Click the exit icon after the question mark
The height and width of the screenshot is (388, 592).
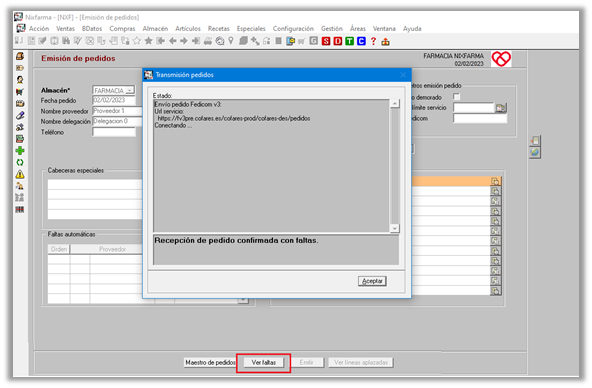pyautogui.click(x=385, y=42)
